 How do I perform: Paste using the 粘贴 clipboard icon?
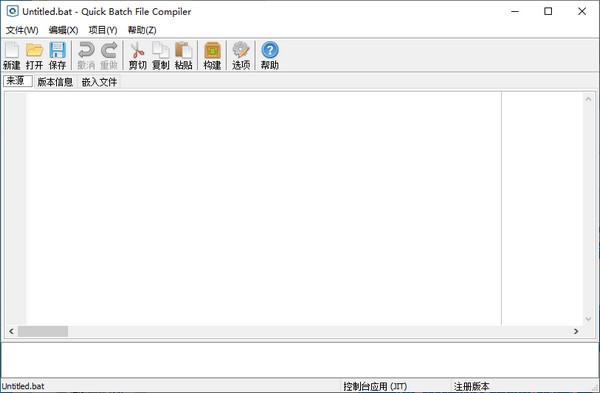pos(183,56)
